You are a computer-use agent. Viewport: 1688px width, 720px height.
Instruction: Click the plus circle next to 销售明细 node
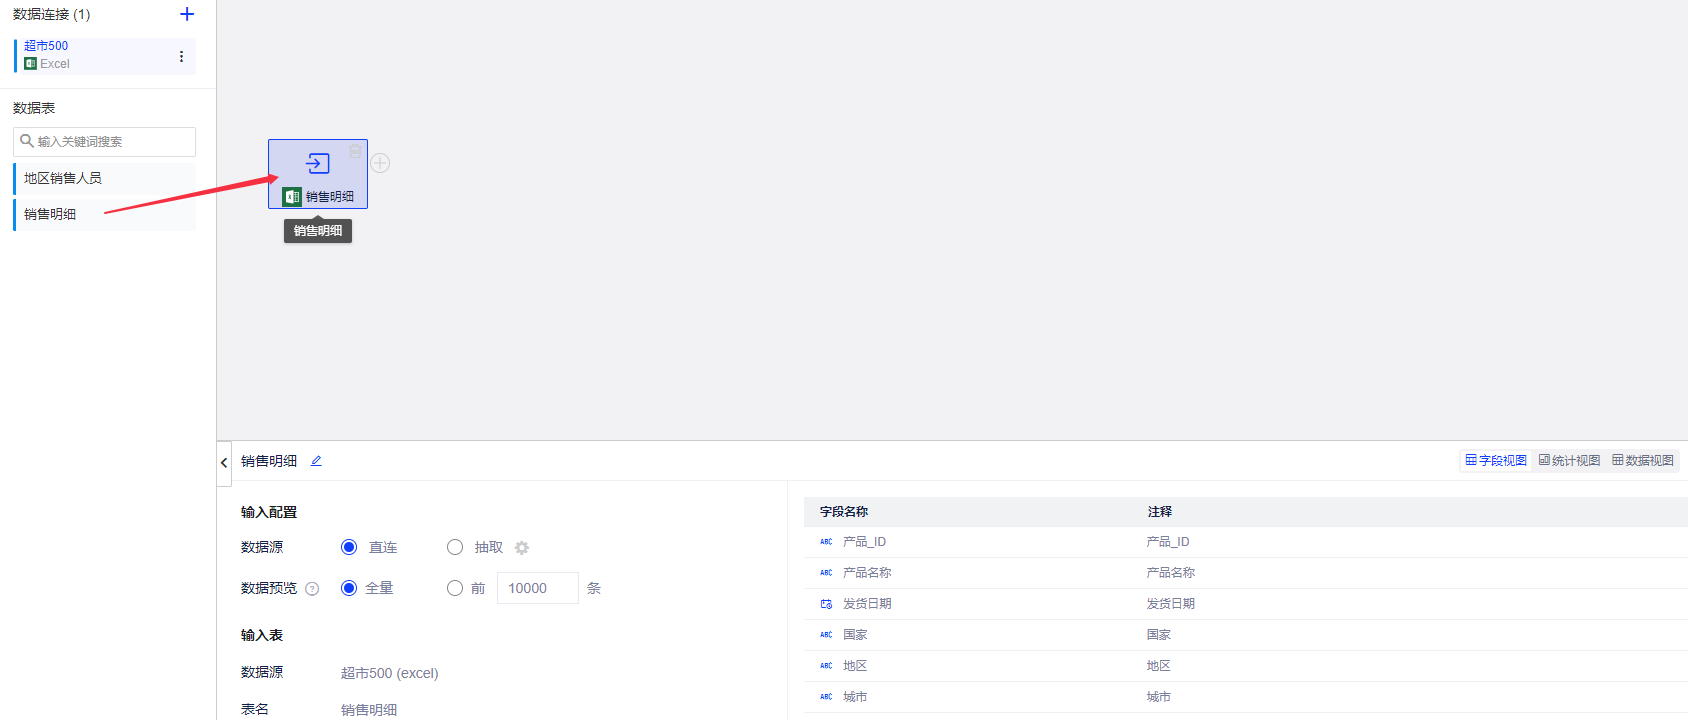380,163
